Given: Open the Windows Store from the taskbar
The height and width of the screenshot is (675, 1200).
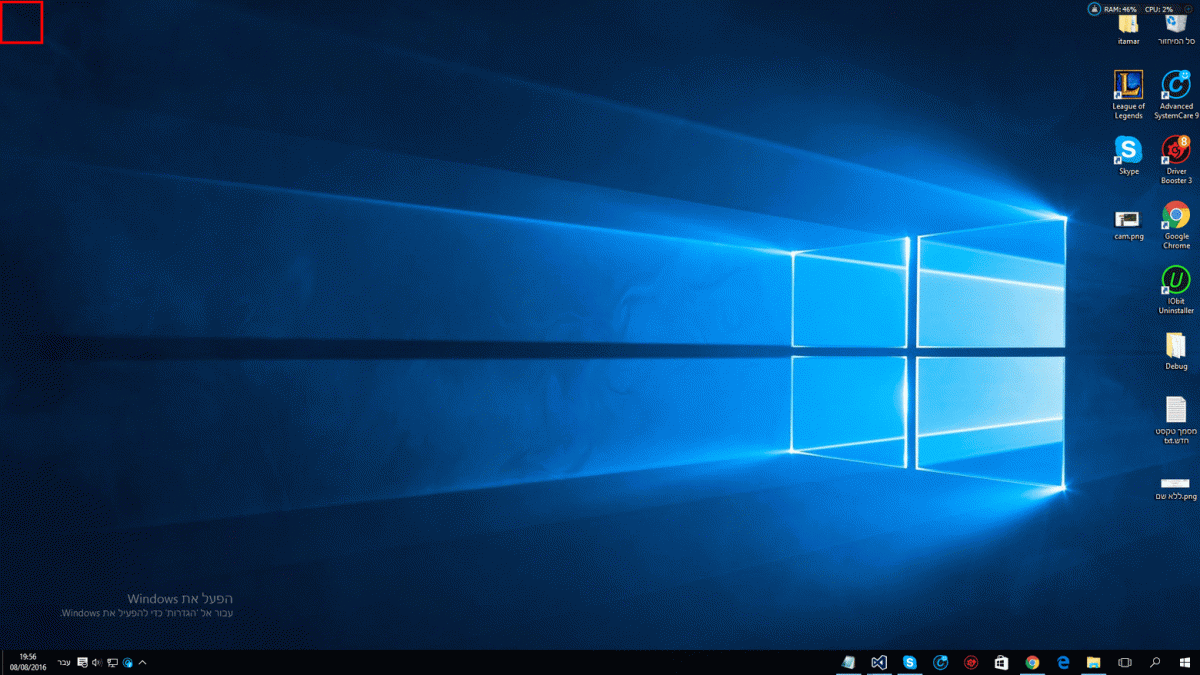Looking at the screenshot, I should coord(1001,662).
